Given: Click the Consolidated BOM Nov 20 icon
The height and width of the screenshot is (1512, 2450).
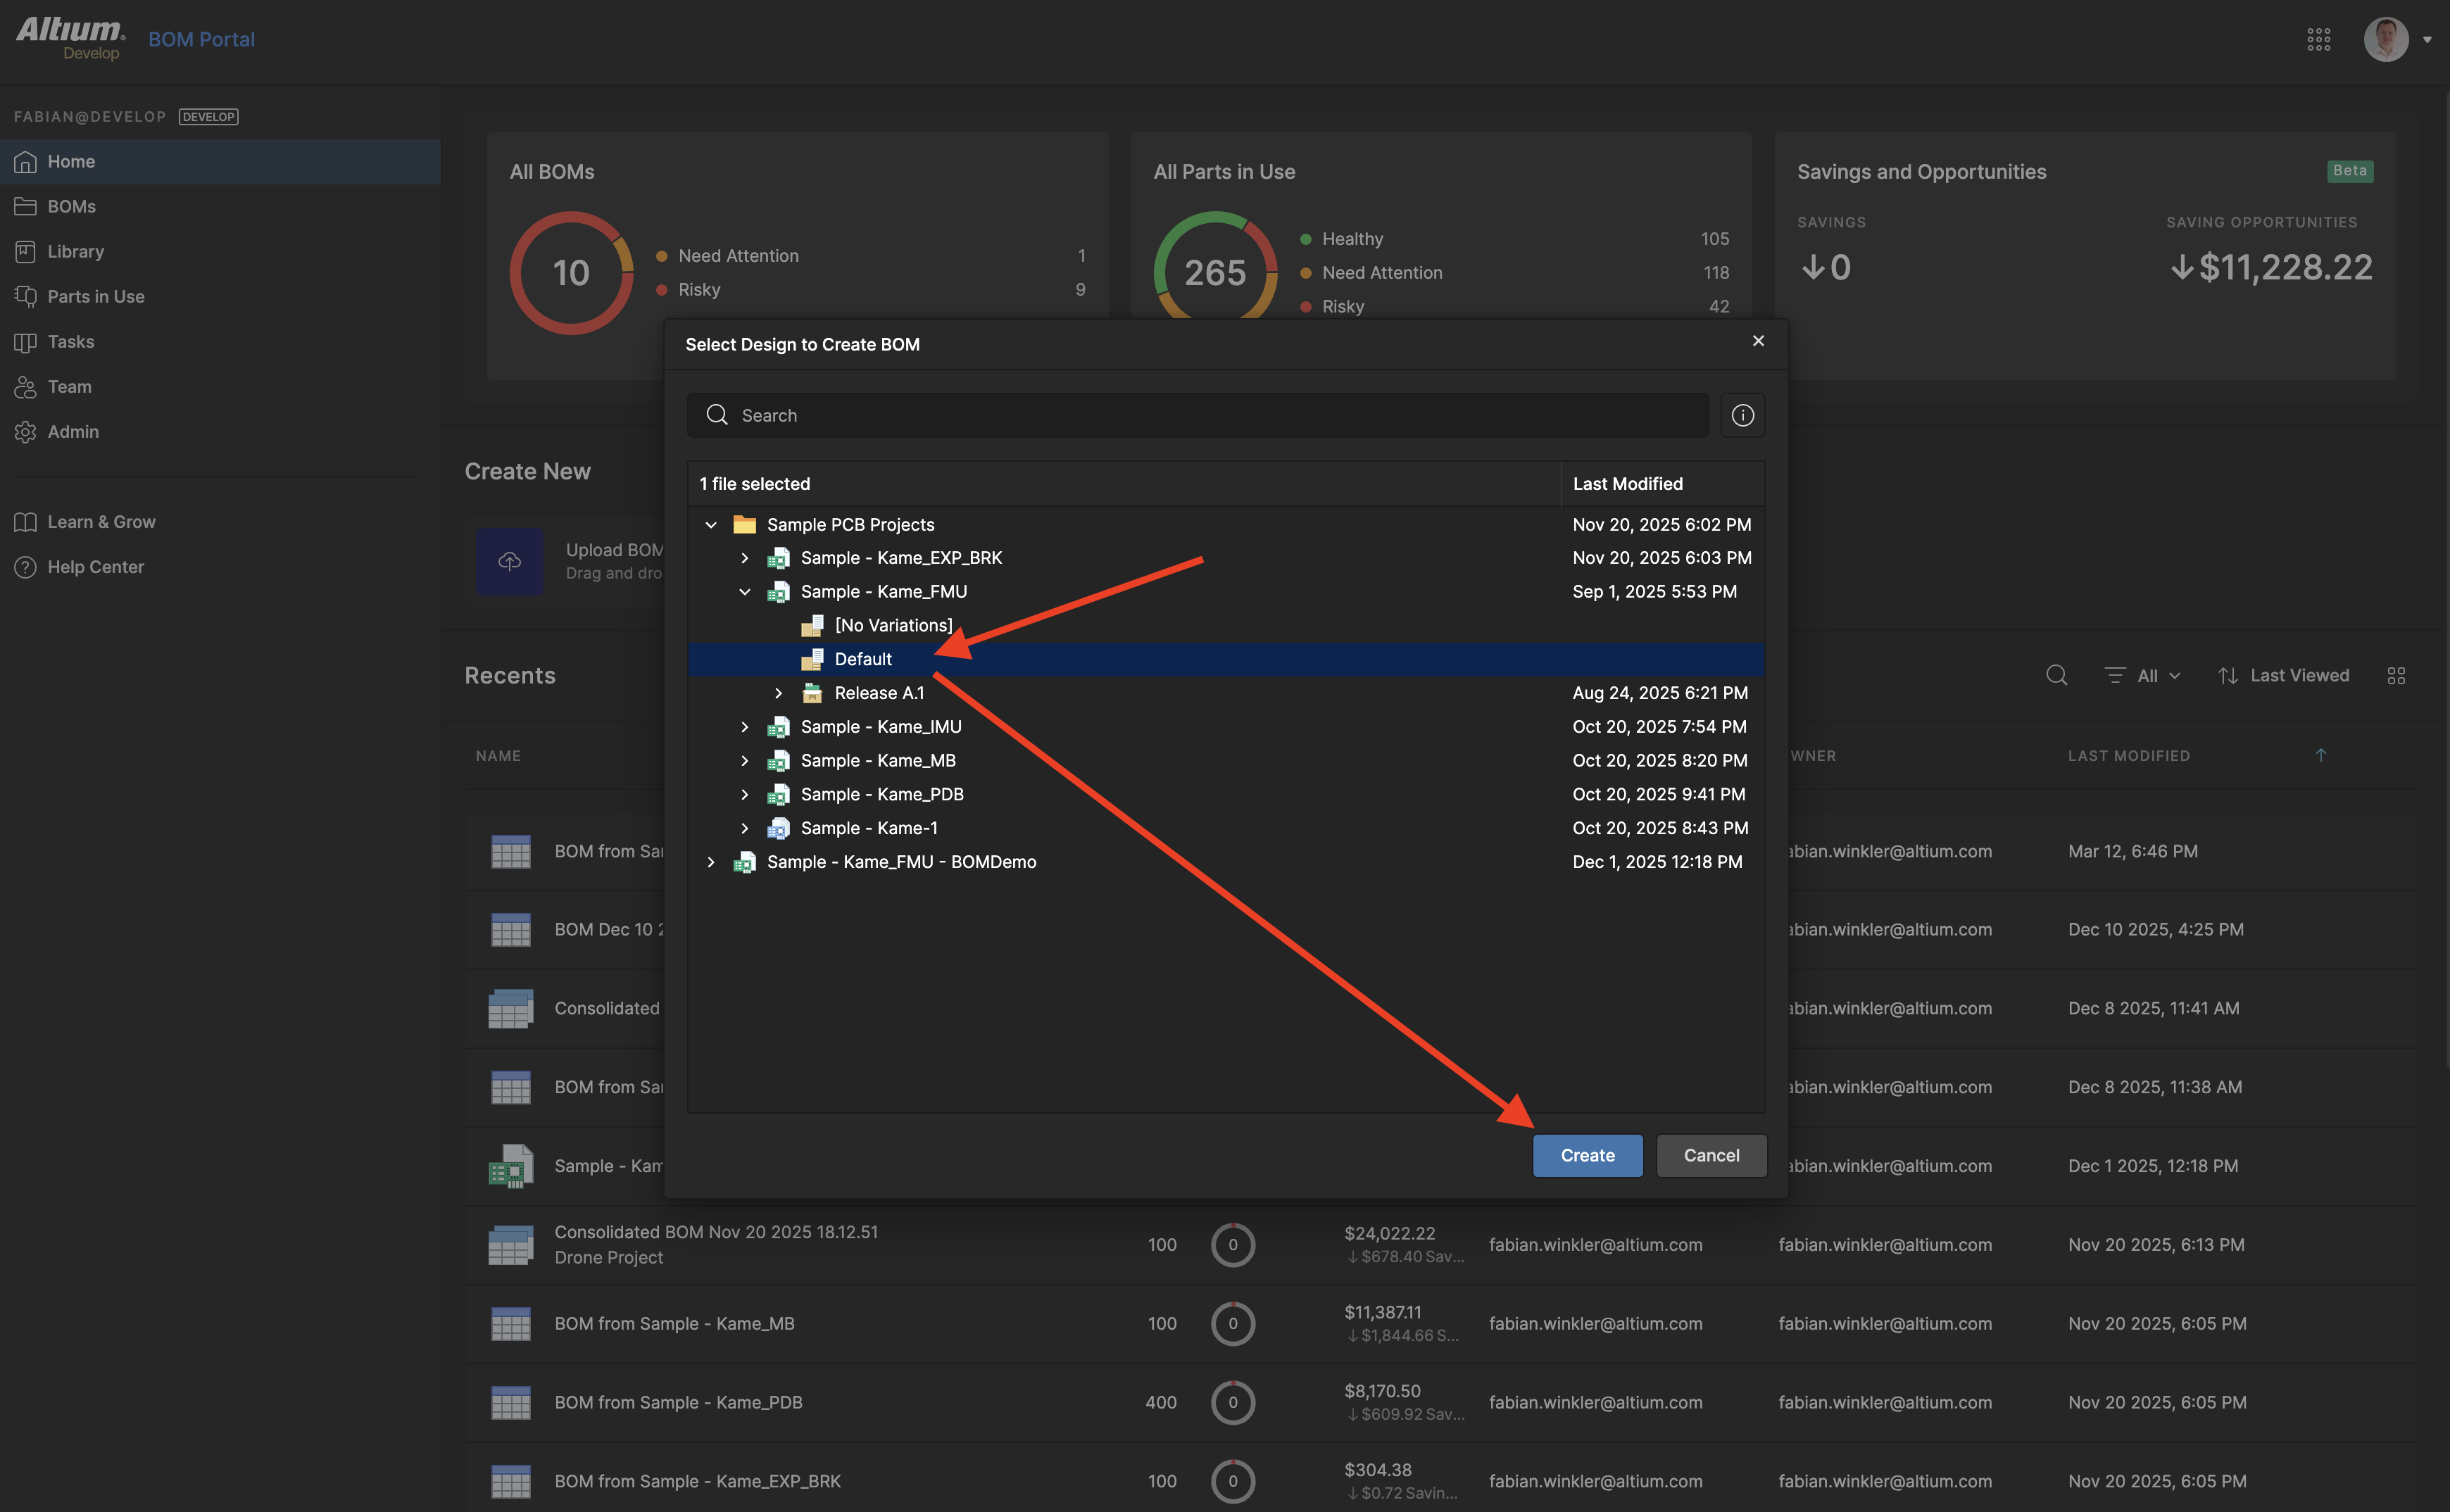Looking at the screenshot, I should click(x=510, y=1245).
